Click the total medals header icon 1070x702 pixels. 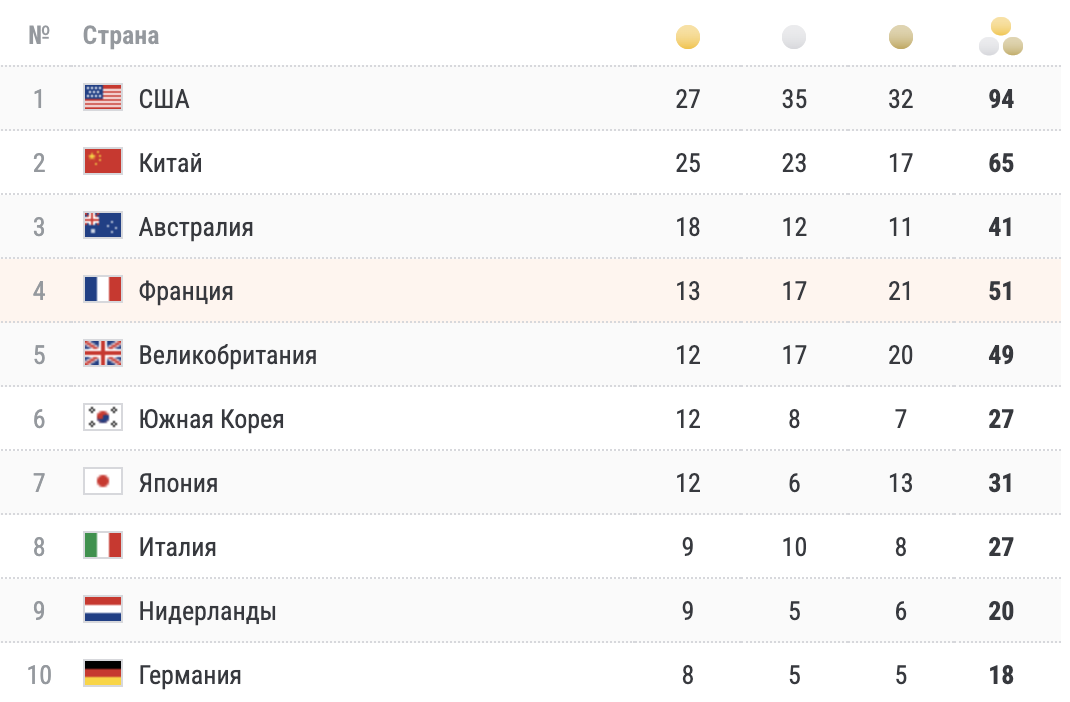pos(1001,38)
